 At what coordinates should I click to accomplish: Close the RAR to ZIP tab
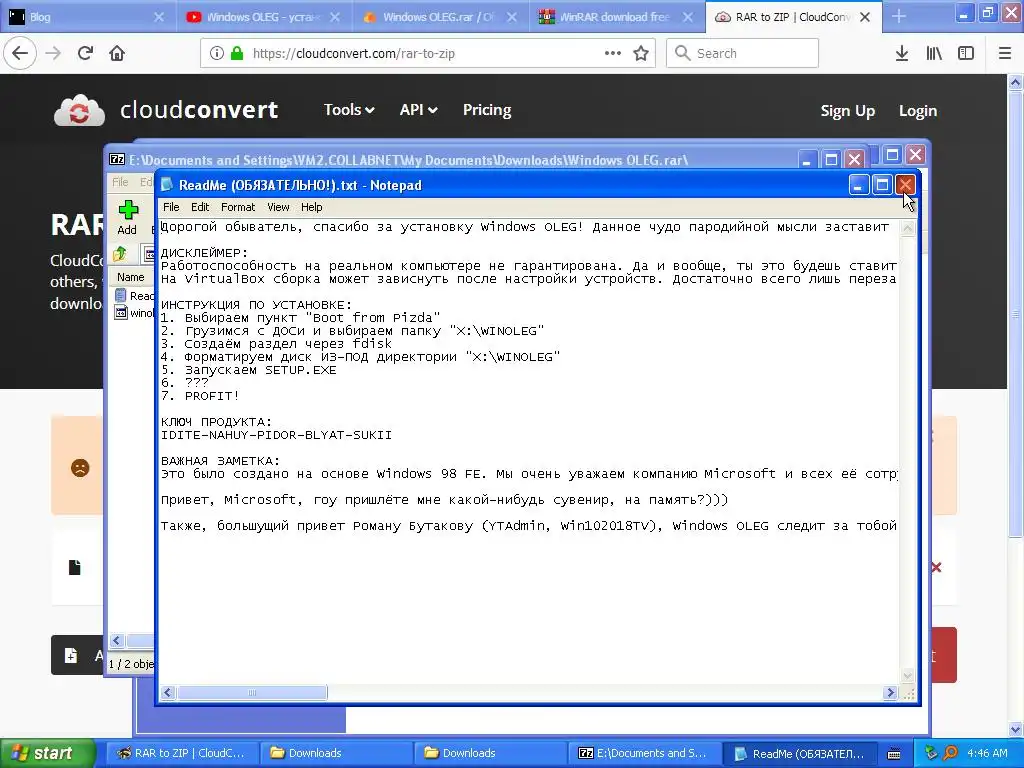pyautogui.click(x=865, y=17)
